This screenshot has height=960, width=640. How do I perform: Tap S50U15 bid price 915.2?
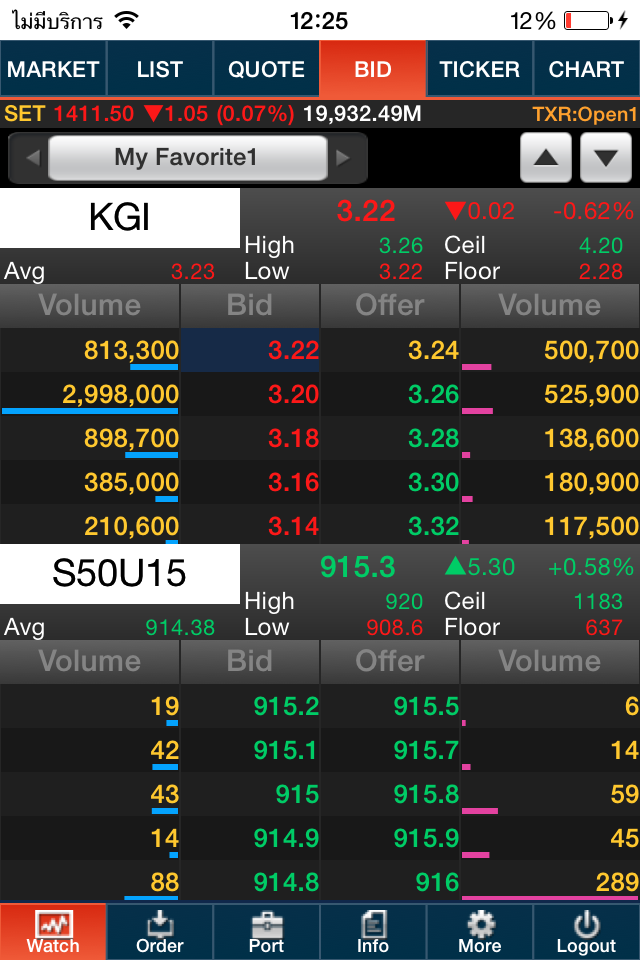coord(286,707)
